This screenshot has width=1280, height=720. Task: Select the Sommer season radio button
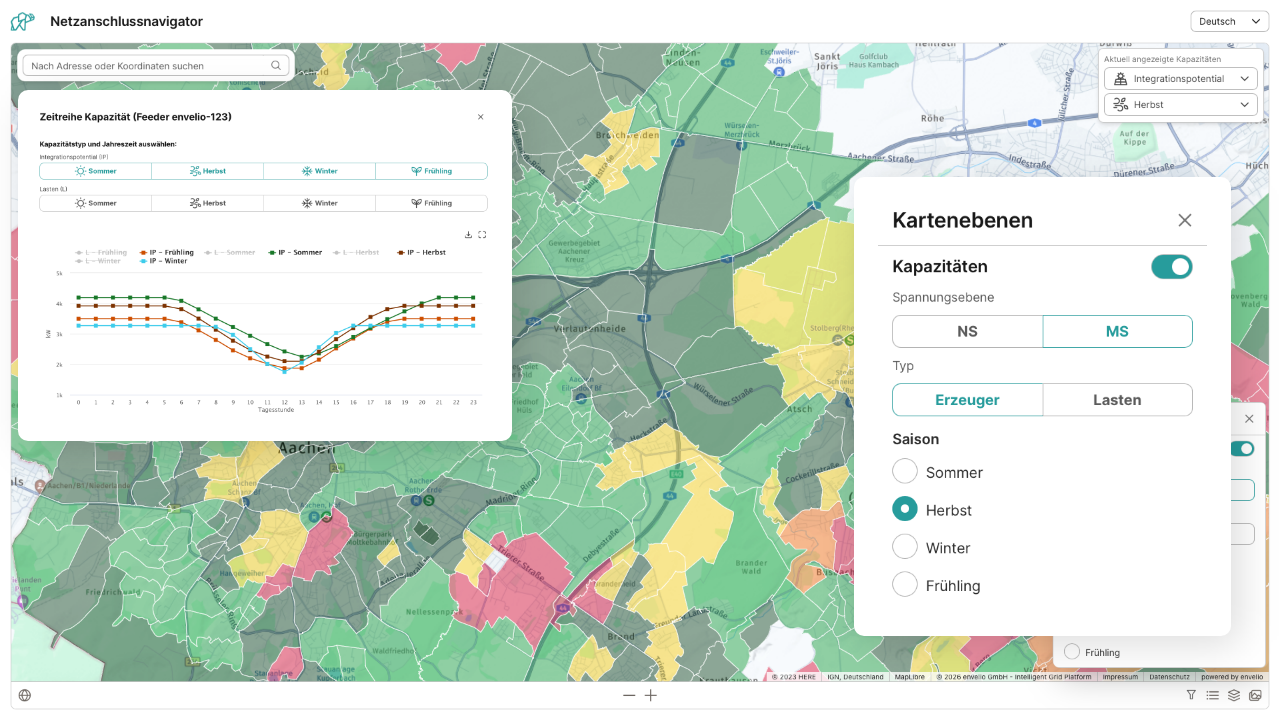pyautogui.click(x=905, y=472)
